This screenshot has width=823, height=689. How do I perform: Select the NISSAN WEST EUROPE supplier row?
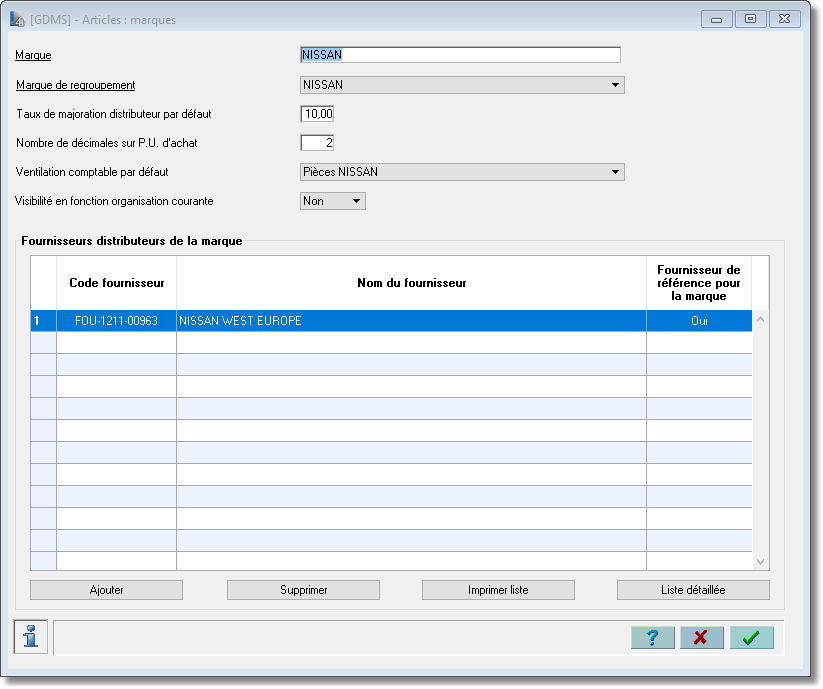pyautogui.click(x=391, y=321)
